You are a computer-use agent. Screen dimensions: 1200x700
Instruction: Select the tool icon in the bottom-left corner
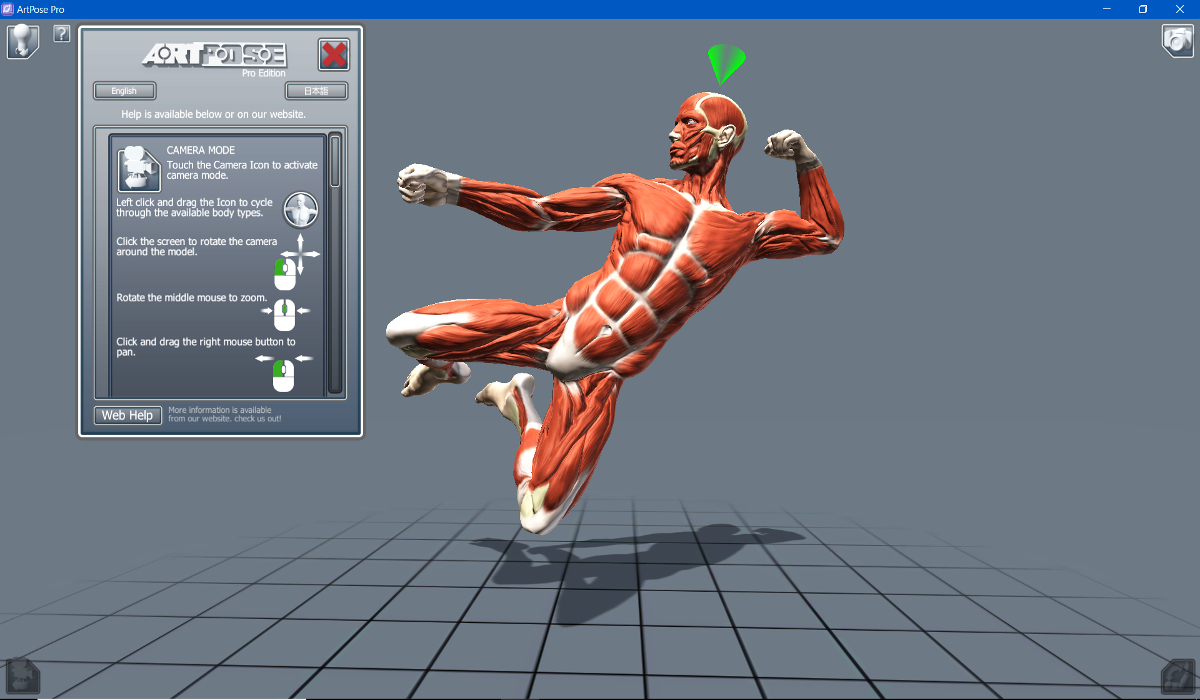22,678
